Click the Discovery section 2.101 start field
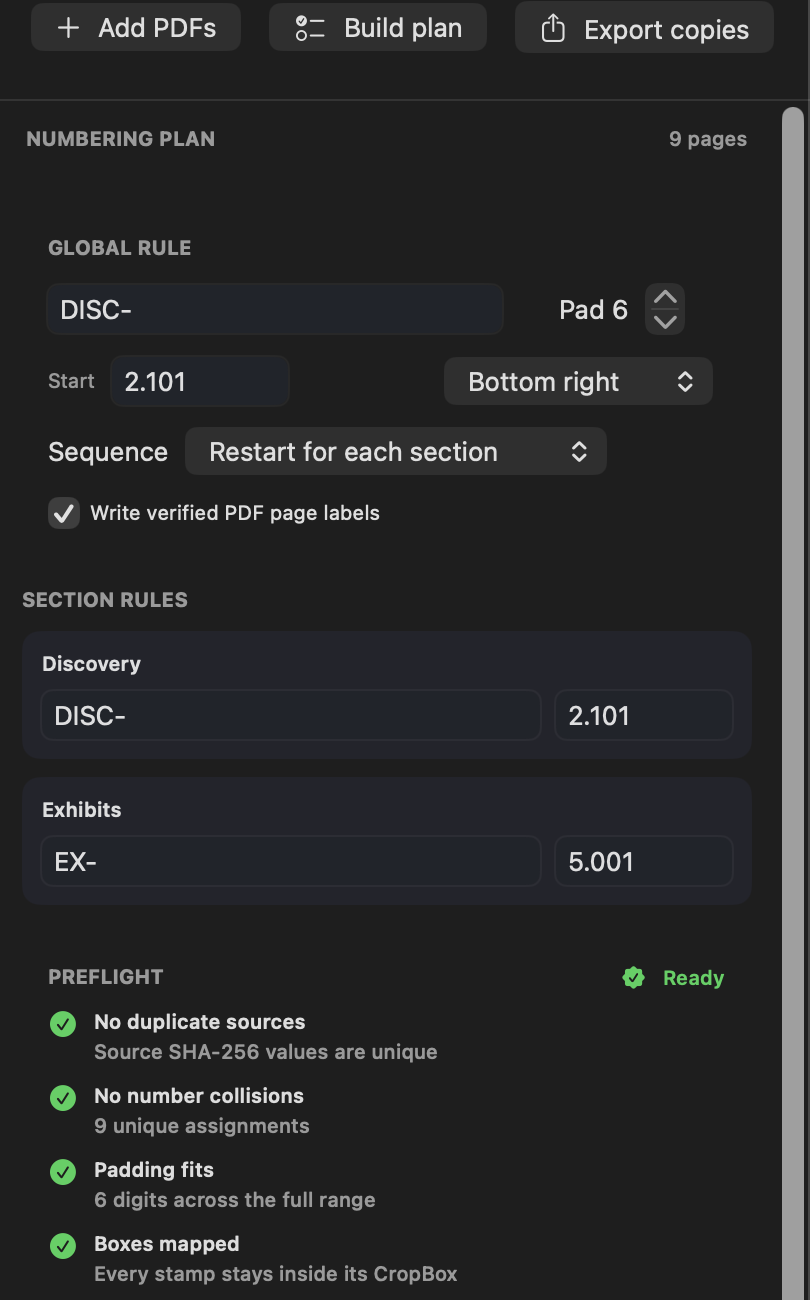Screen dimensions: 810x1300 pyautogui.click(x=644, y=716)
